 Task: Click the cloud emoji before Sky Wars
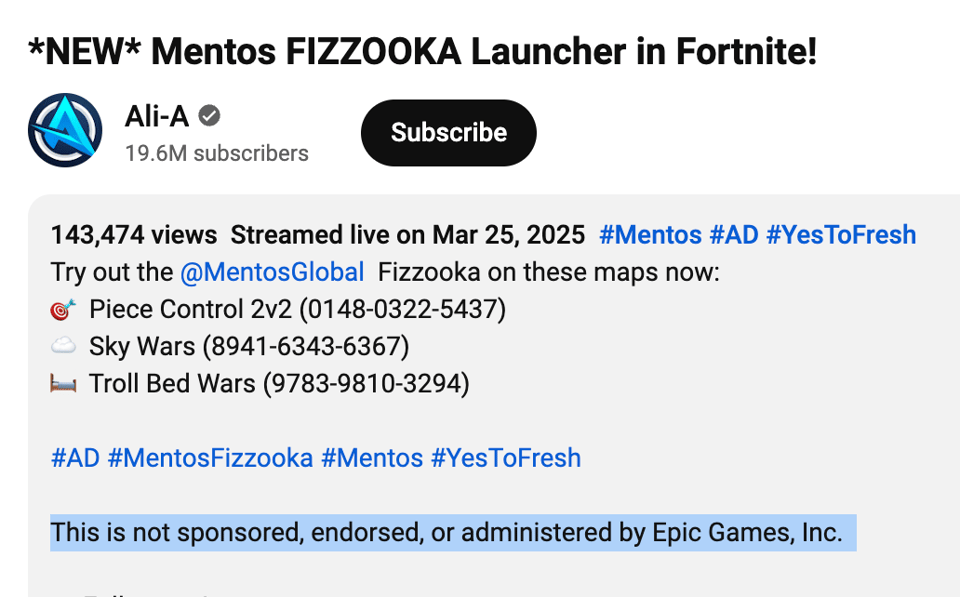coord(63,347)
